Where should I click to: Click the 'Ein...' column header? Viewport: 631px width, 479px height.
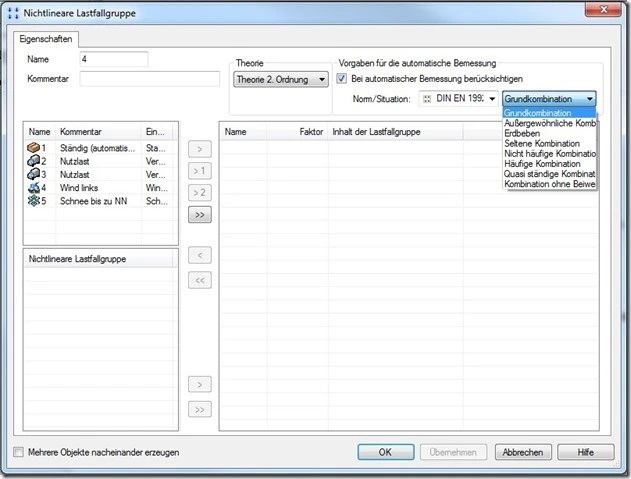157,132
